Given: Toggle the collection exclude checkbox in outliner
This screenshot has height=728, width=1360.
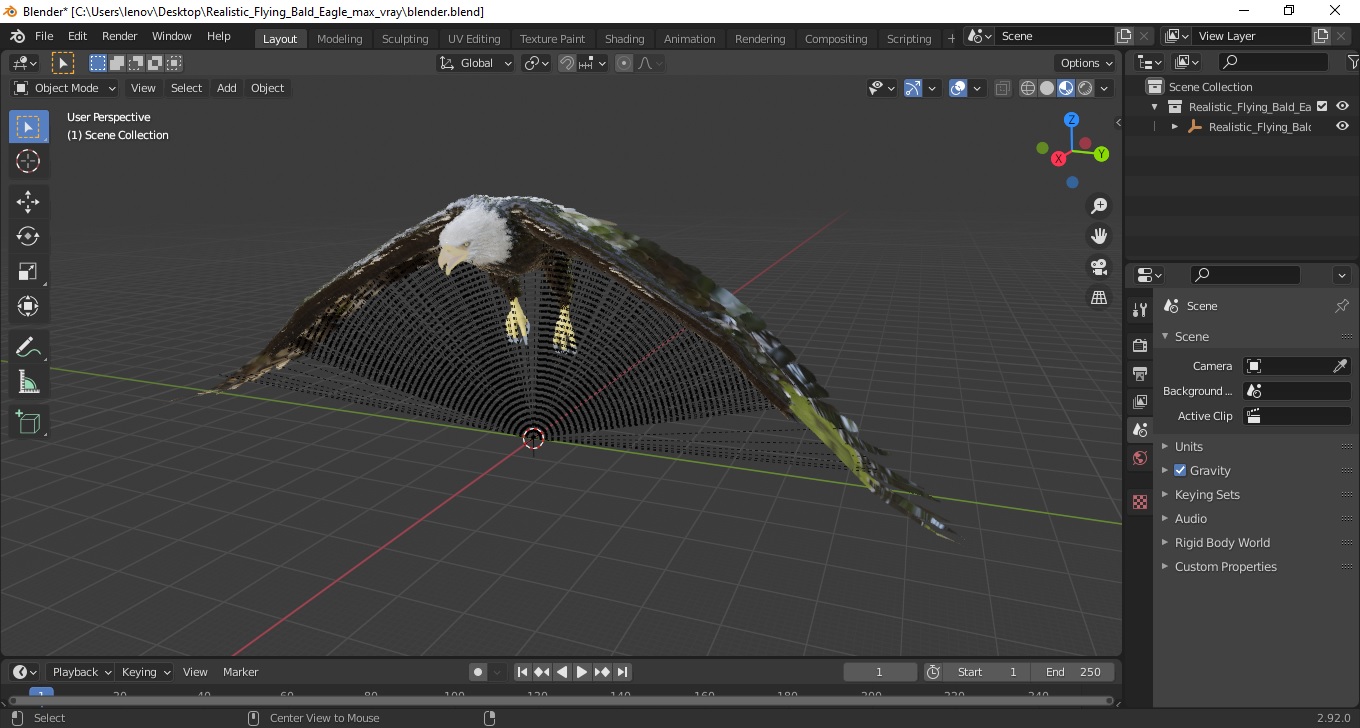Looking at the screenshot, I should click(1322, 106).
